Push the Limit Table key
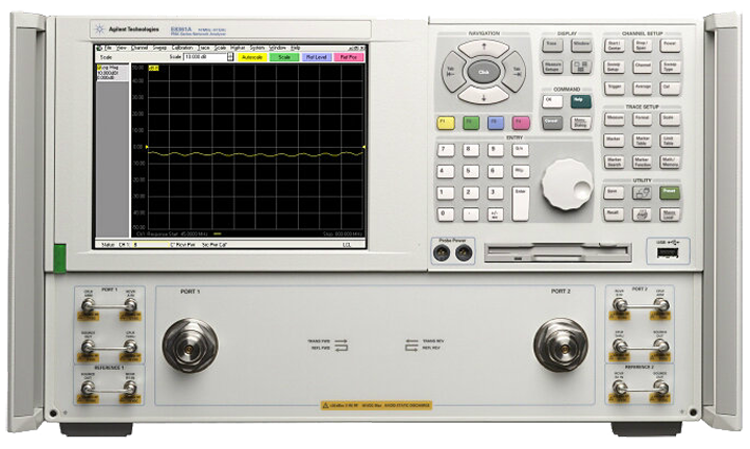The width and height of the screenshot is (750, 449). 670,140
